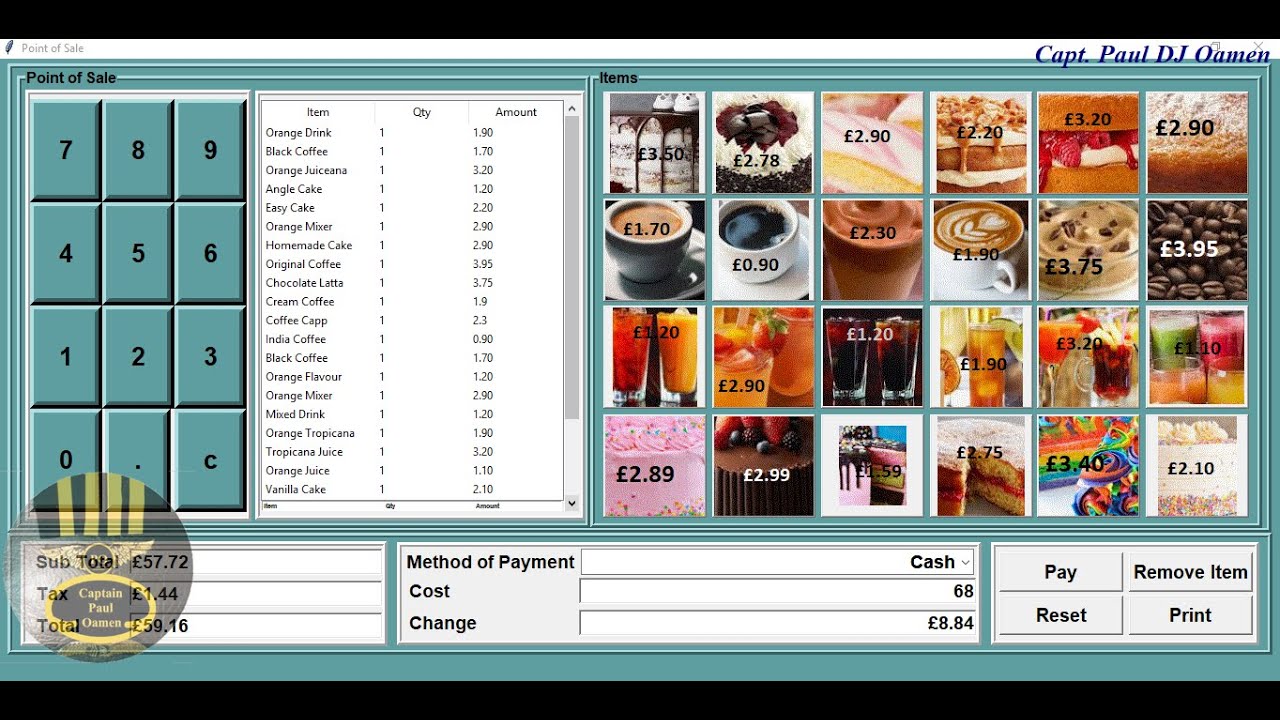Click the Qty column header
The height and width of the screenshot is (720, 1280).
coord(421,112)
